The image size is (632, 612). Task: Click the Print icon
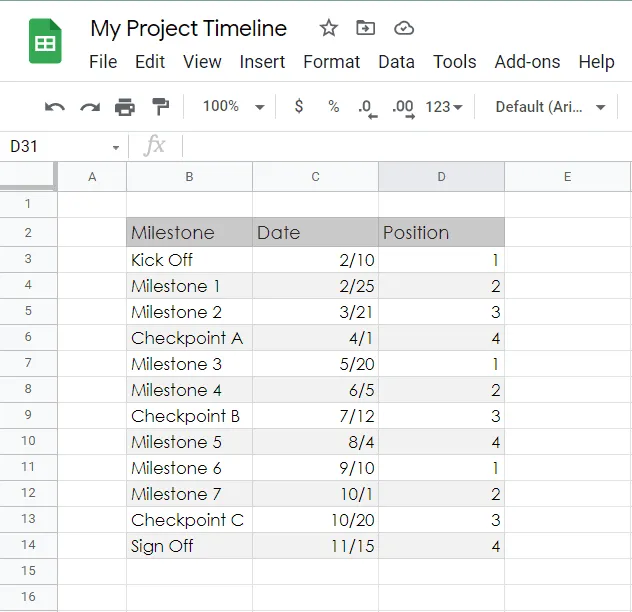click(x=125, y=107)
